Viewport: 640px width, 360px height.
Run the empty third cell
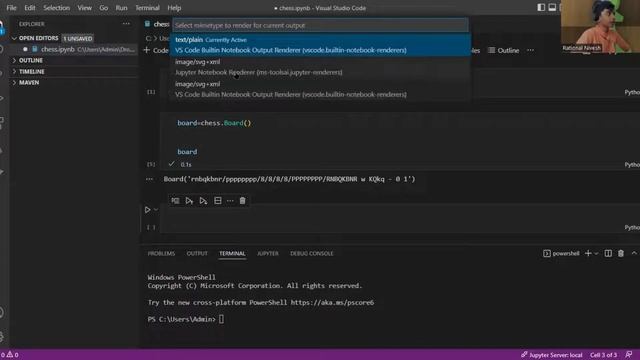tap(147, 210)
